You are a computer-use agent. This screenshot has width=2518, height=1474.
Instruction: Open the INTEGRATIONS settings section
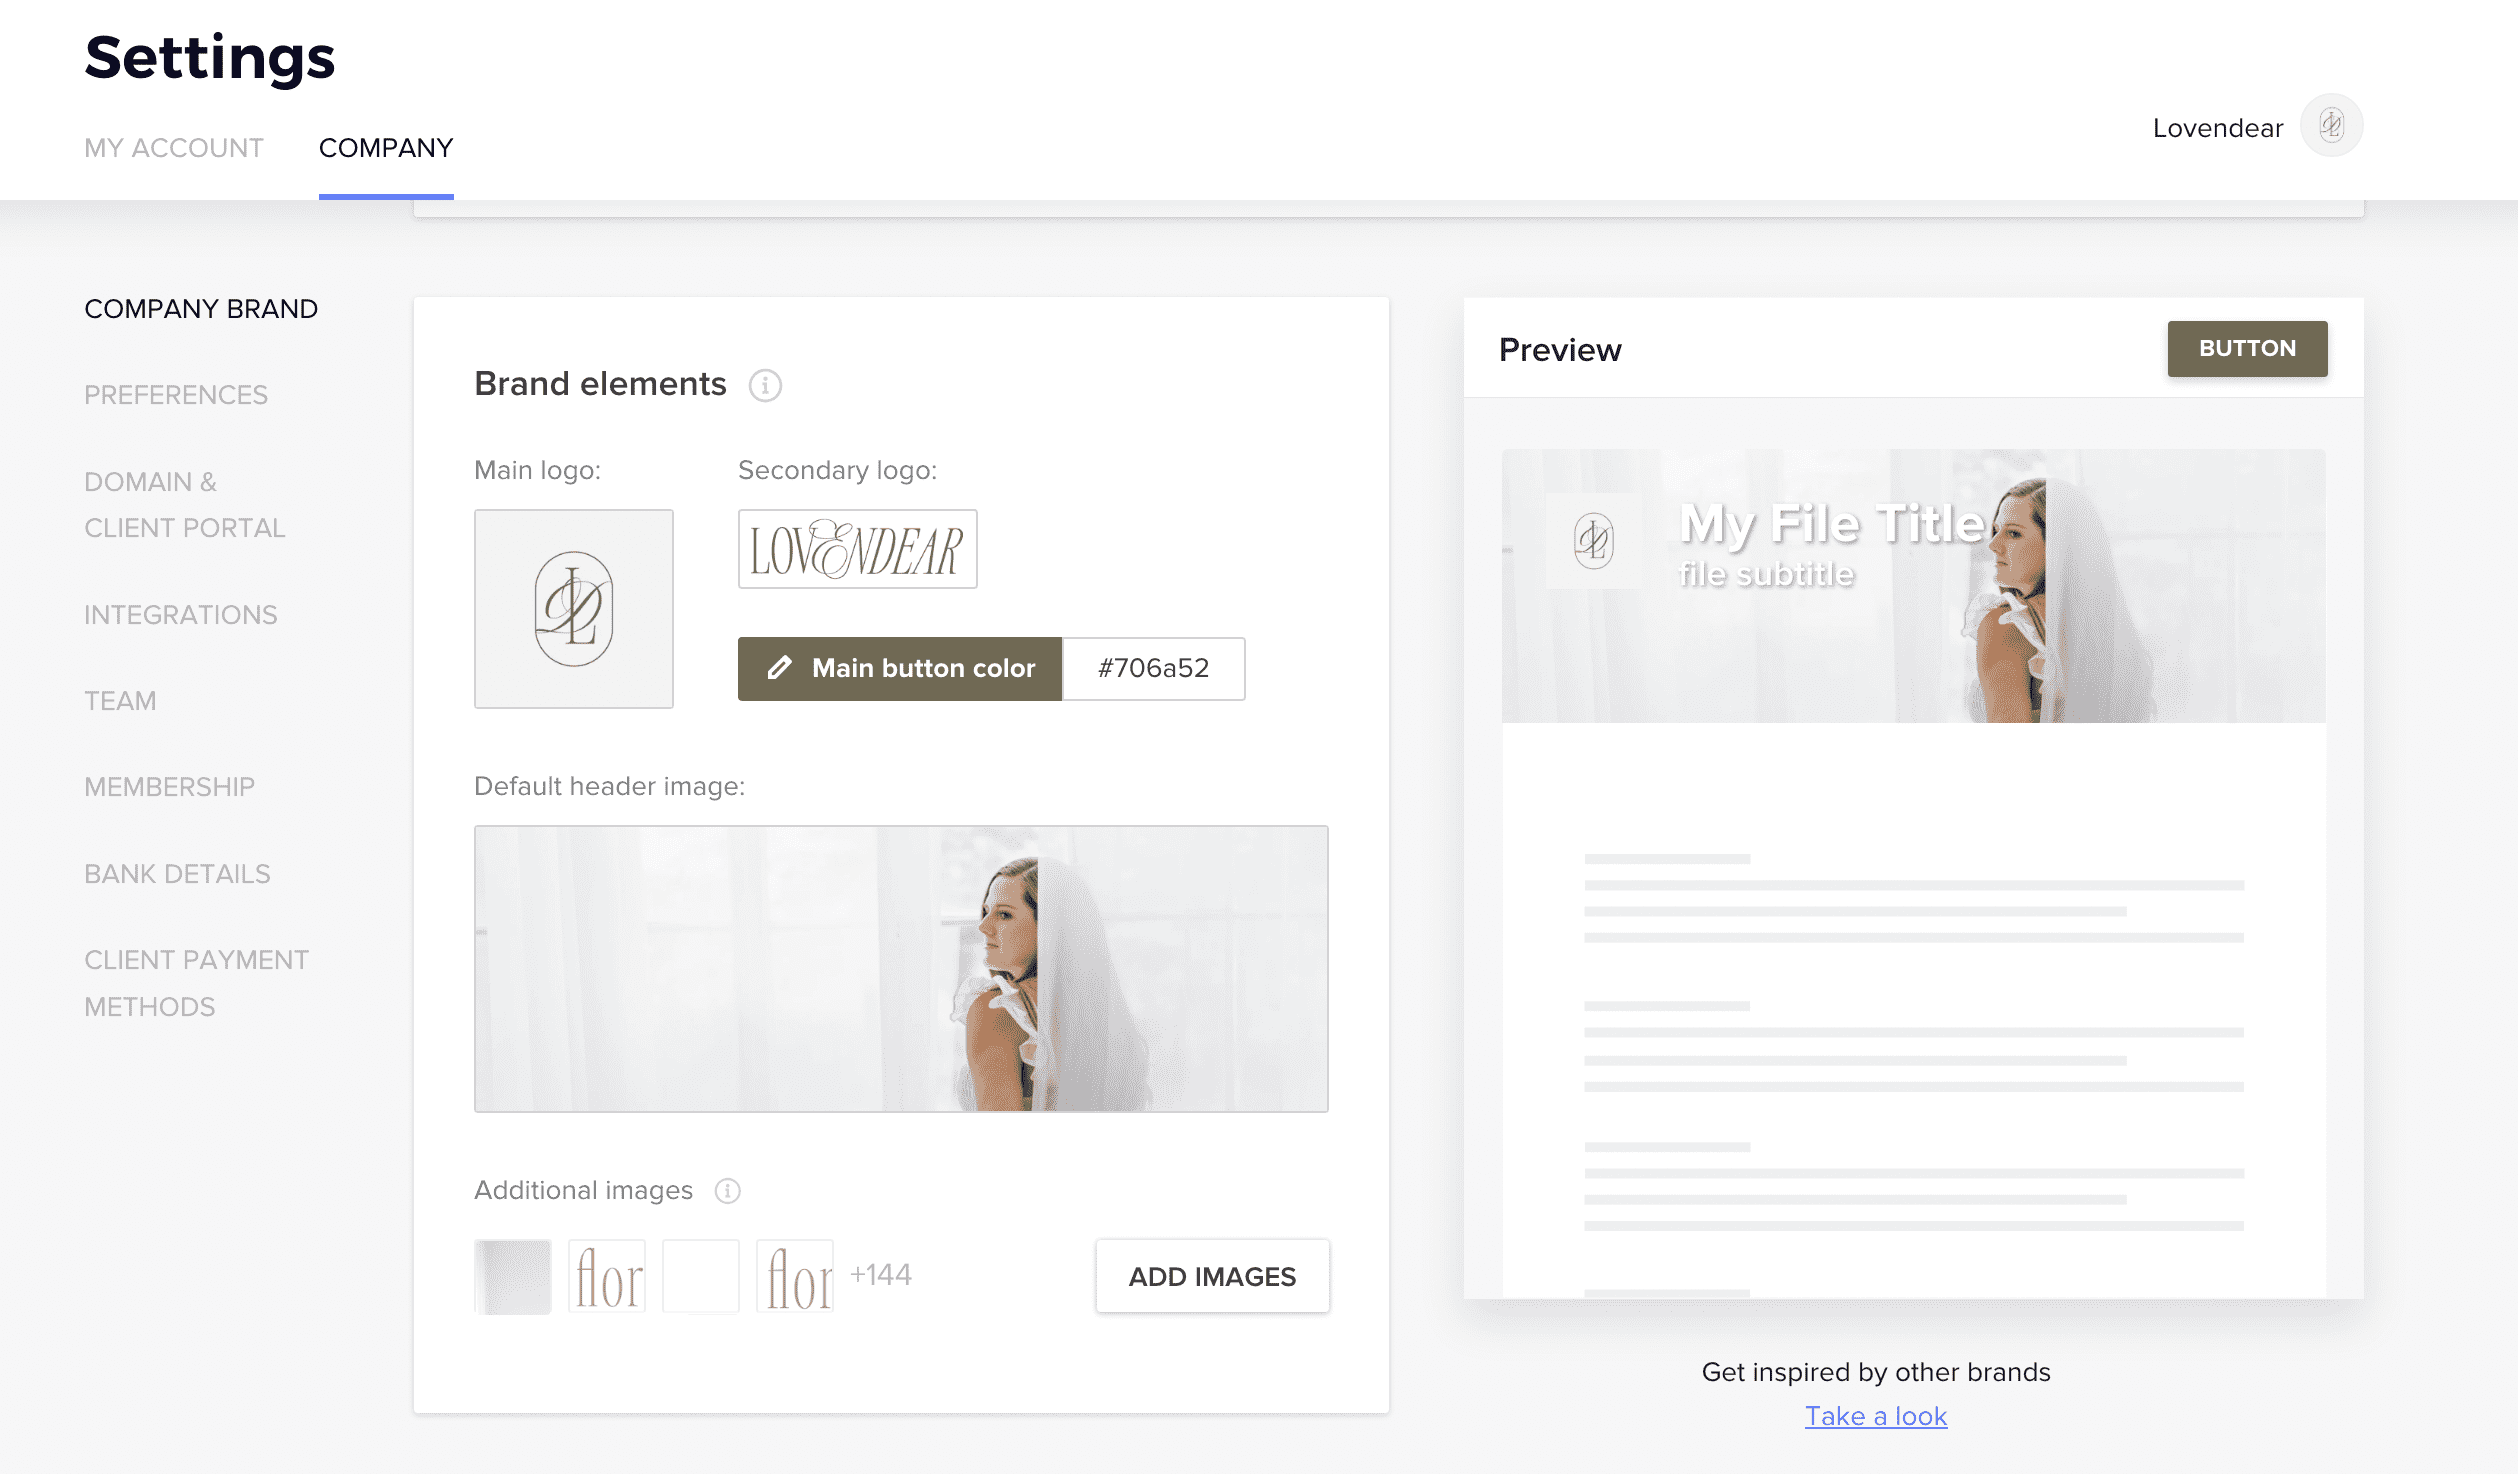(181, 614)
